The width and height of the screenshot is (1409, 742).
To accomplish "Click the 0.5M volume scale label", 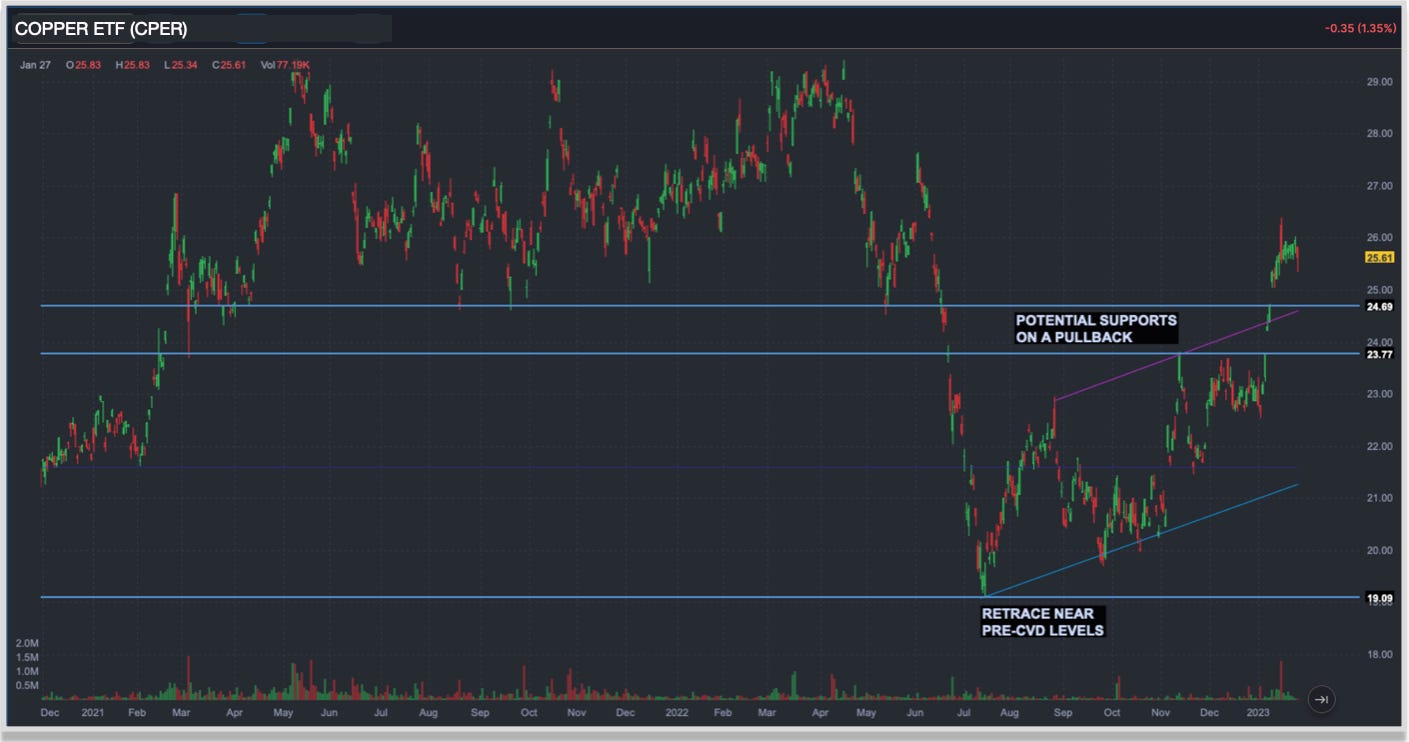I will tap(27, 686).
